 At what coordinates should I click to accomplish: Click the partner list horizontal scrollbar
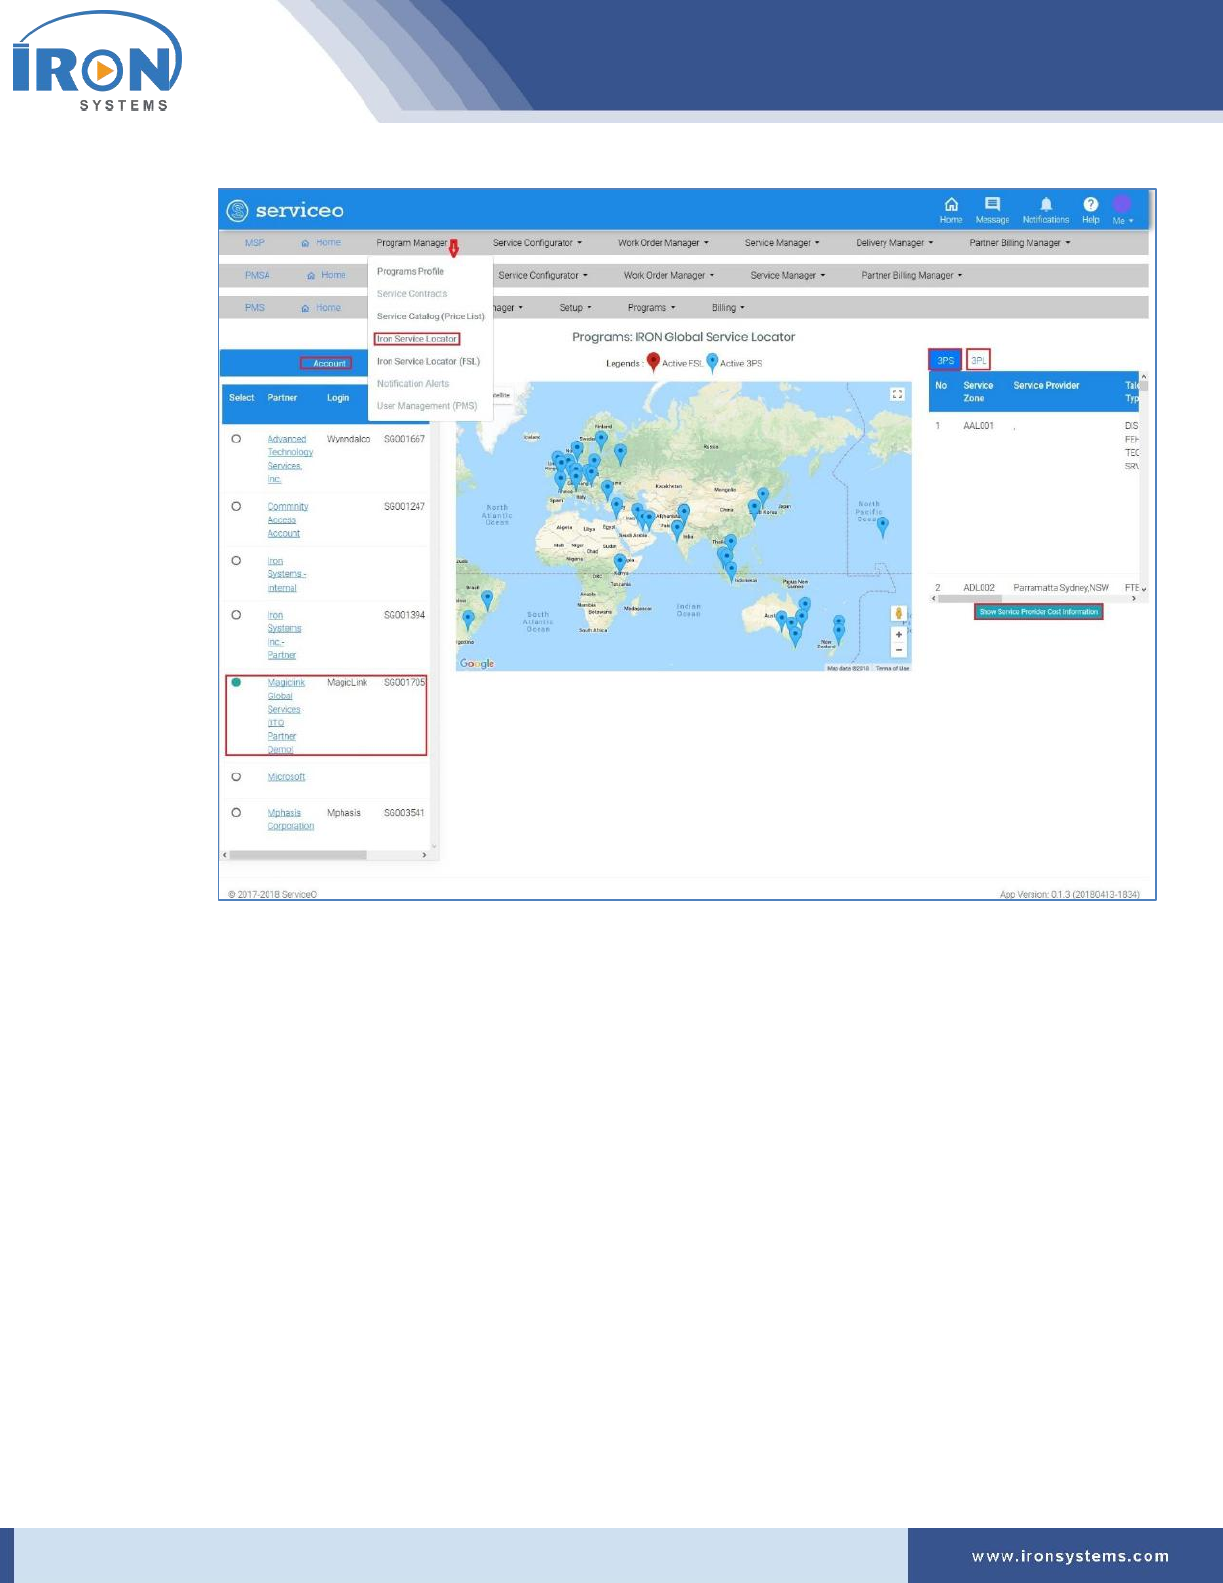[298, 855]
